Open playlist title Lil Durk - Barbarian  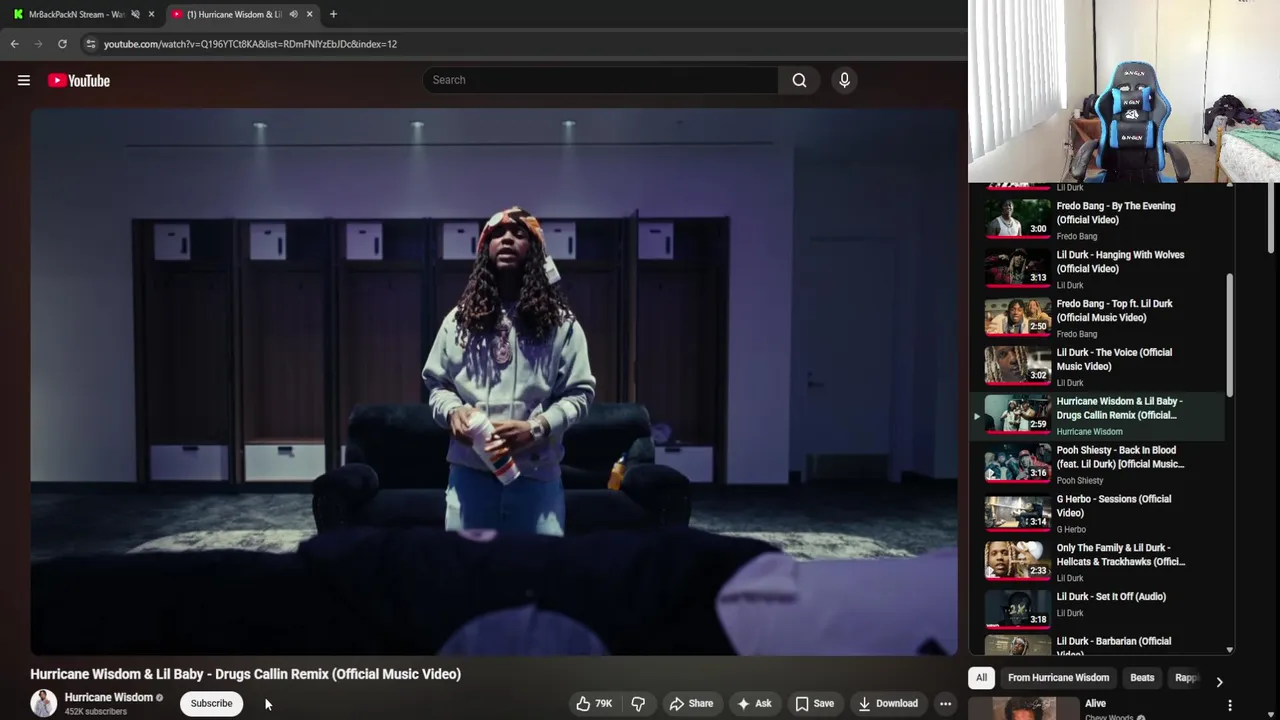[x=1114, y=645]
